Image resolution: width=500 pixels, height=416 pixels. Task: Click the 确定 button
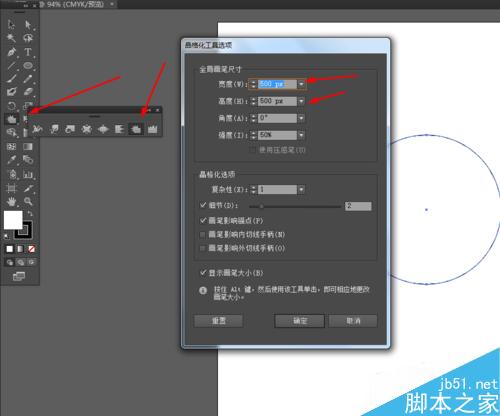click(299, 321)
